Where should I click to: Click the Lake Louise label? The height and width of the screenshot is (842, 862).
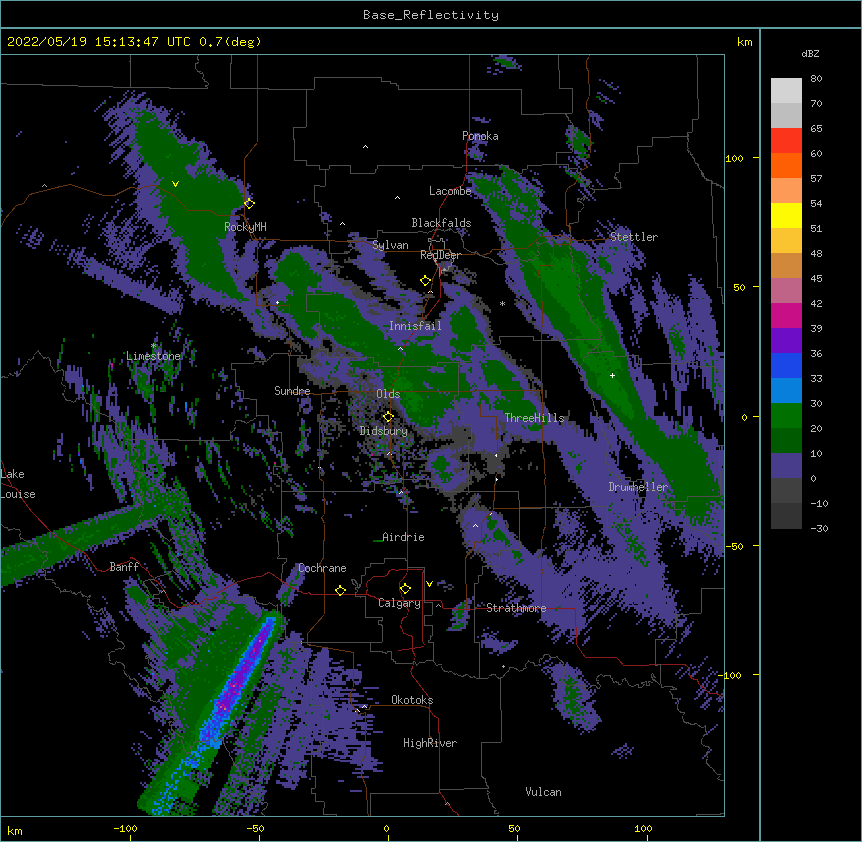click(17, 484)
